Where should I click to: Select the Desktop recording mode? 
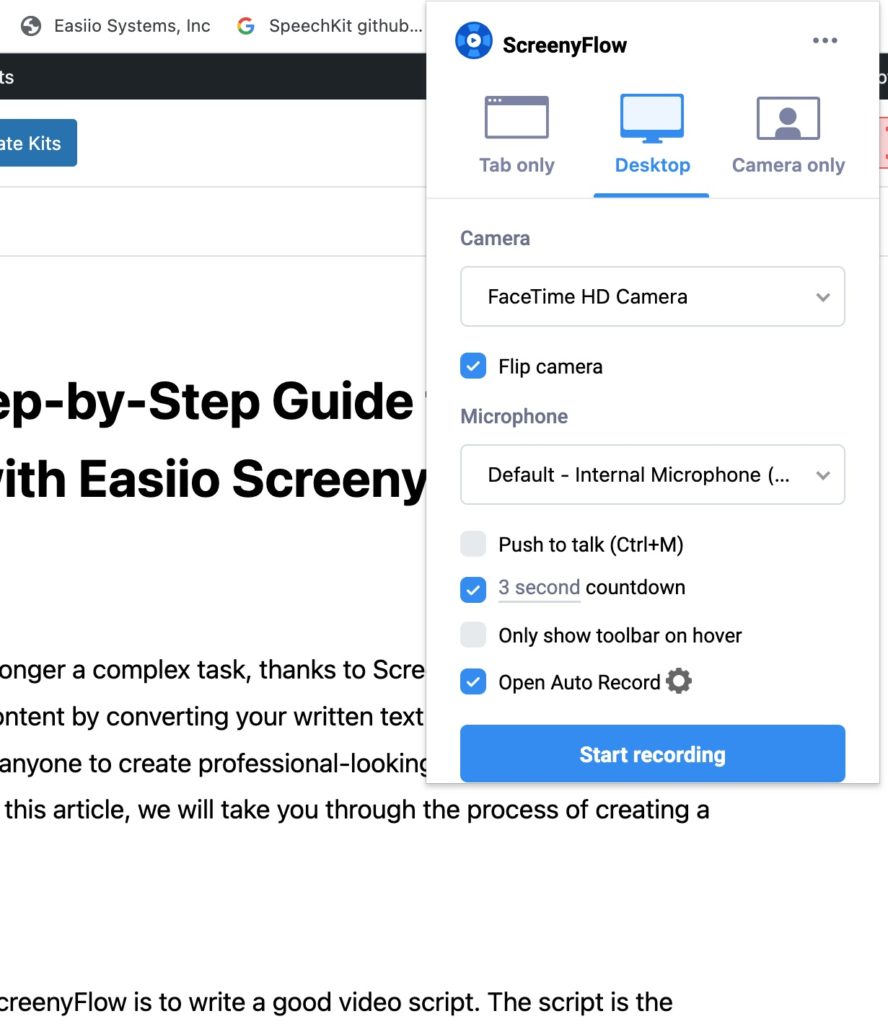coord(652,136)
